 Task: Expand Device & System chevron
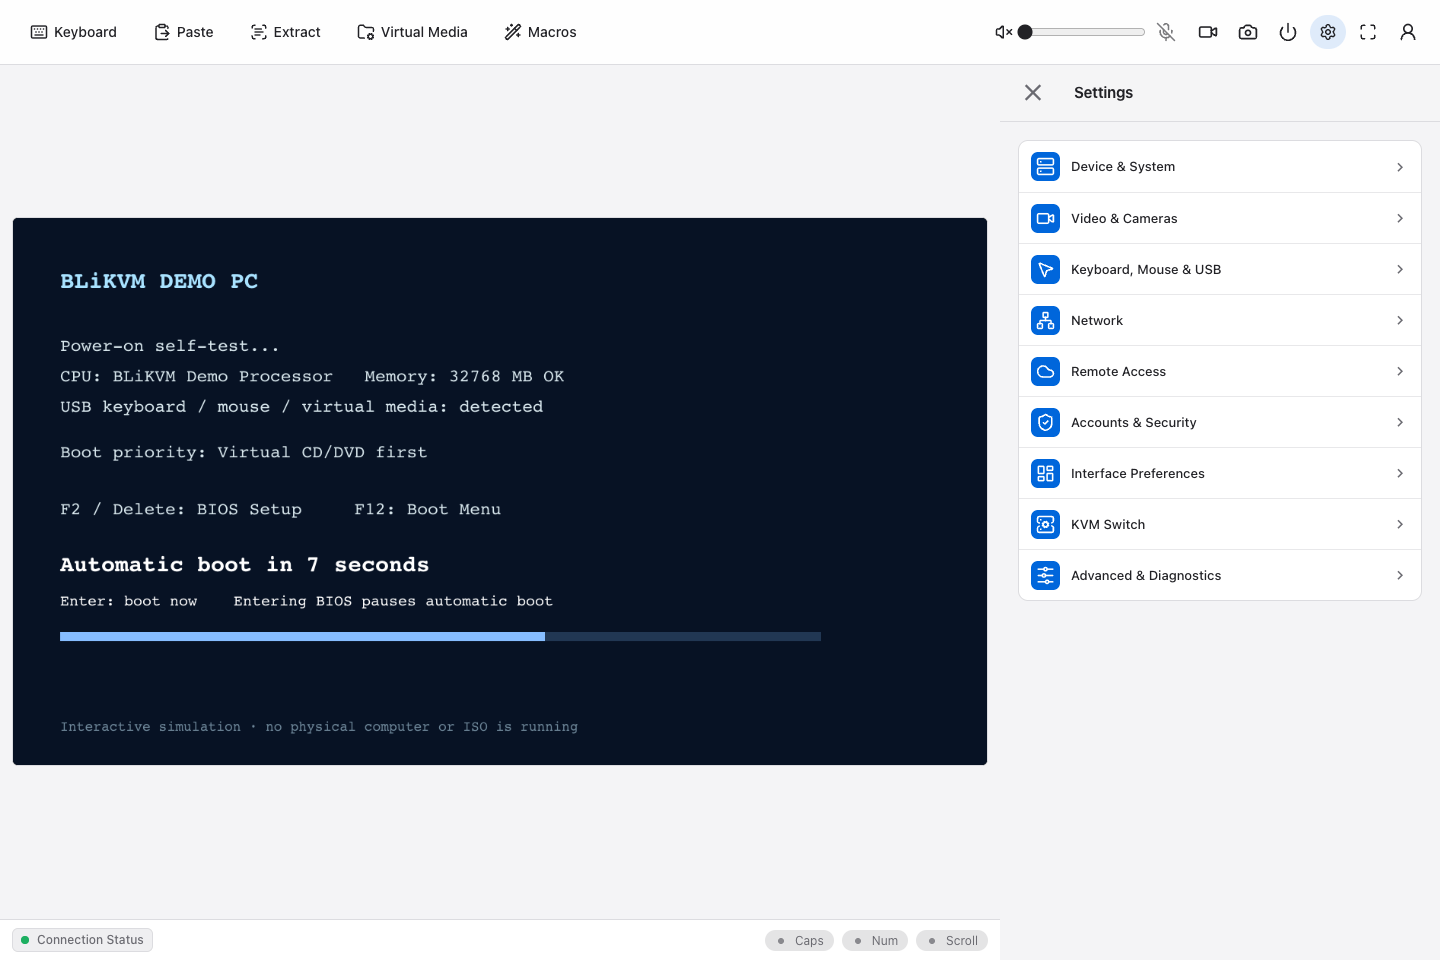[x=1400, y=167]
